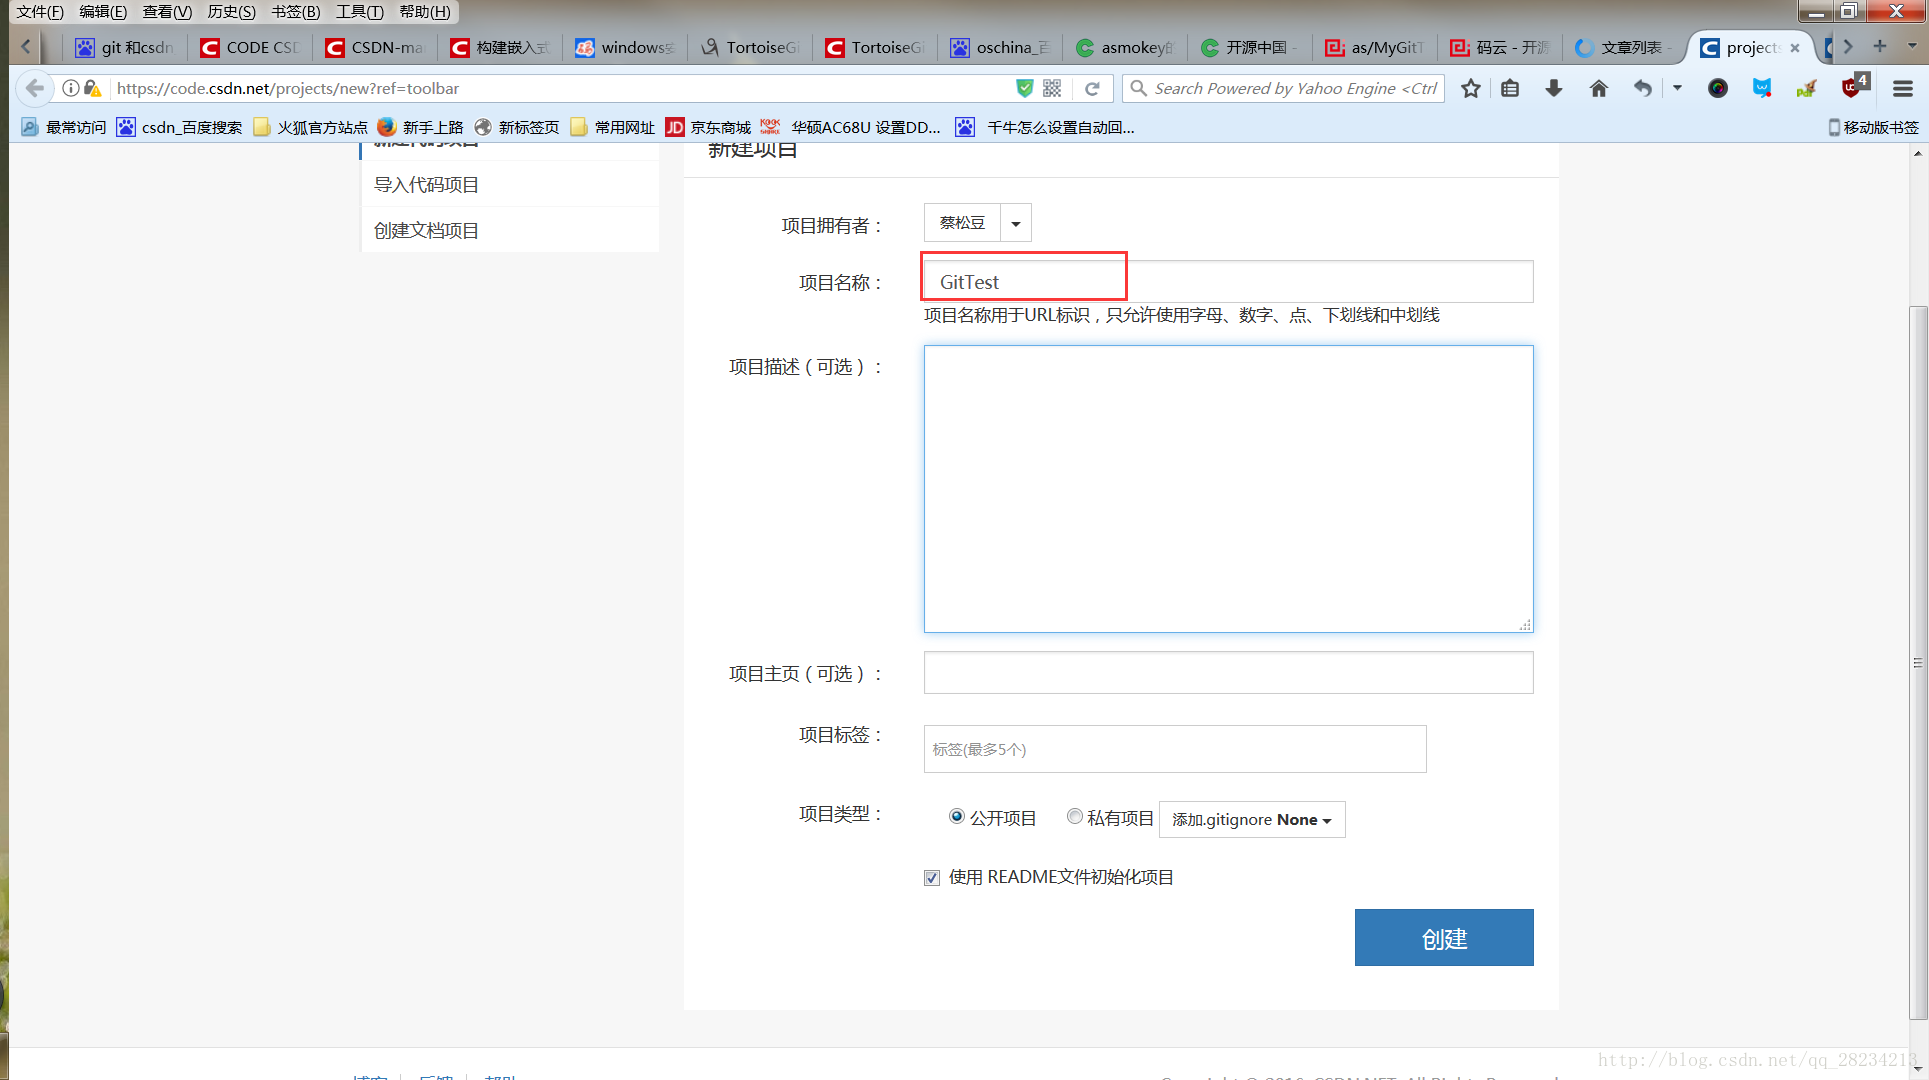
Task: Open the 常用网址 bookmark folder
Action: point(612,127)
